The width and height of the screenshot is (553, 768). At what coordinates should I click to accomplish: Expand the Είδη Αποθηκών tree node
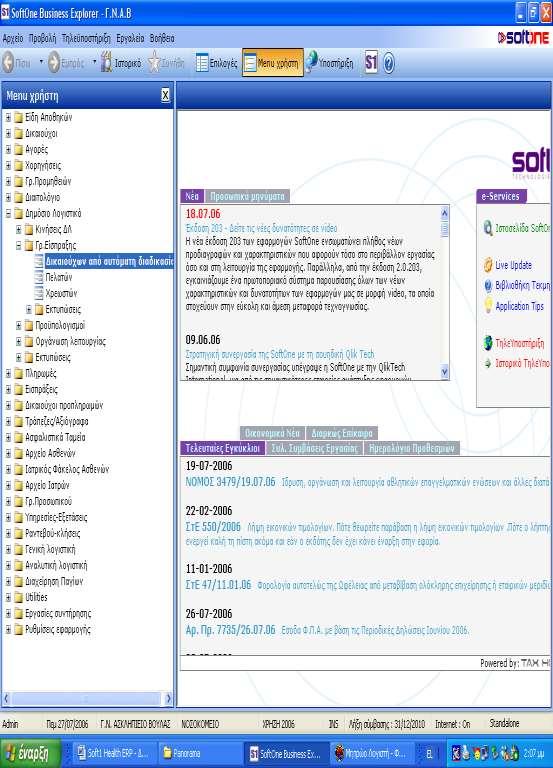coord(8,118)
